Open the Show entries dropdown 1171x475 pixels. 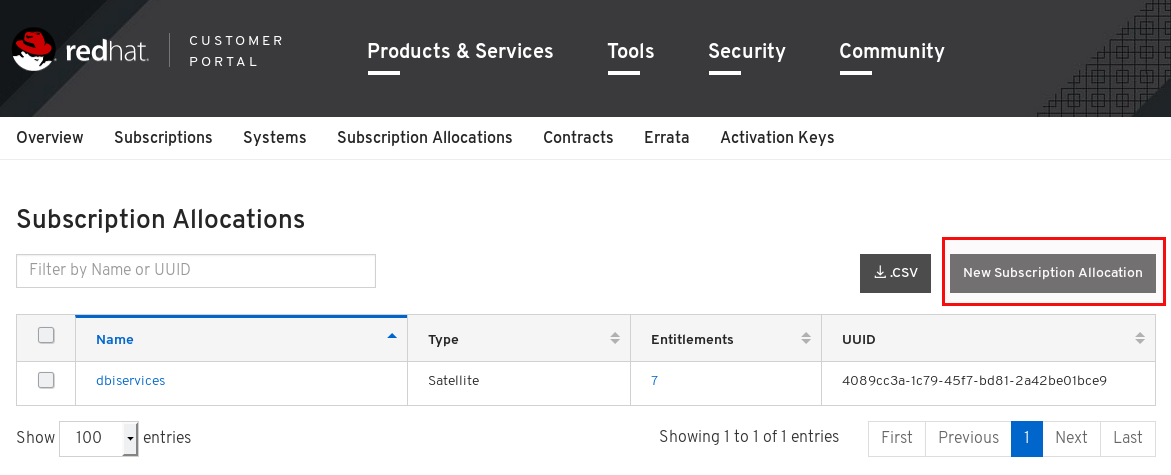(x=99, y=438)
